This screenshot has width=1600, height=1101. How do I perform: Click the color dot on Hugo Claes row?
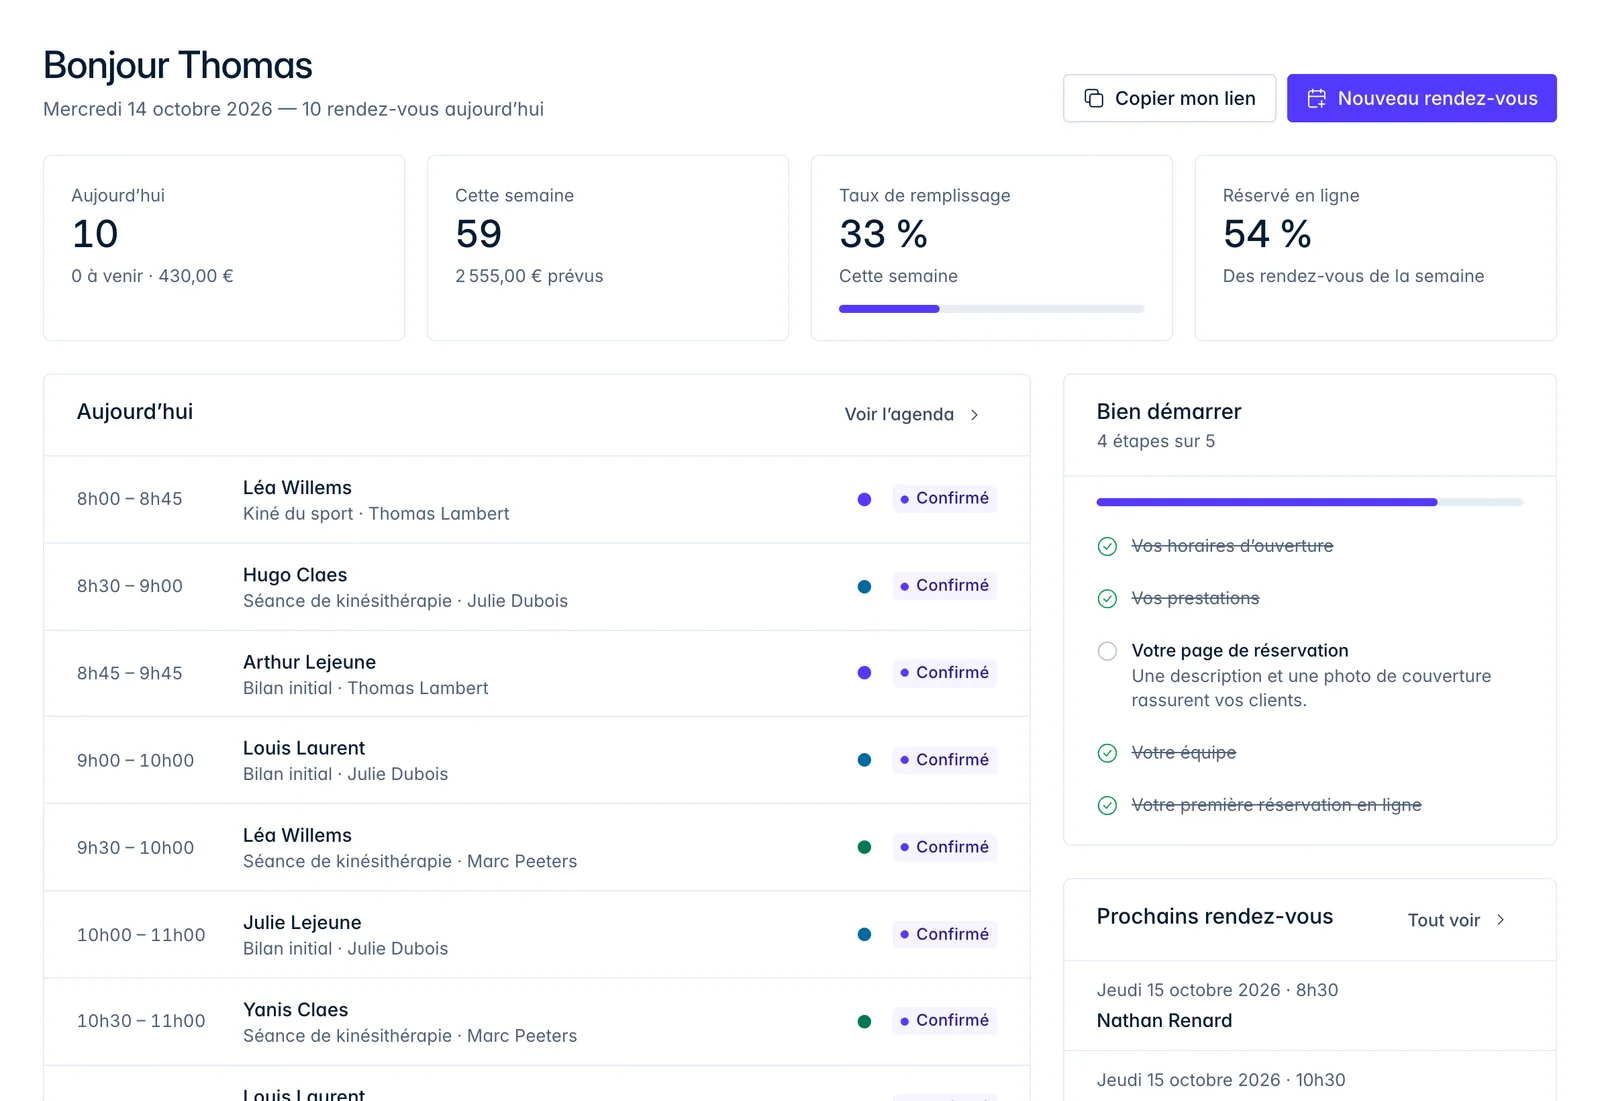pyautogui.click(x=864, y=586)
